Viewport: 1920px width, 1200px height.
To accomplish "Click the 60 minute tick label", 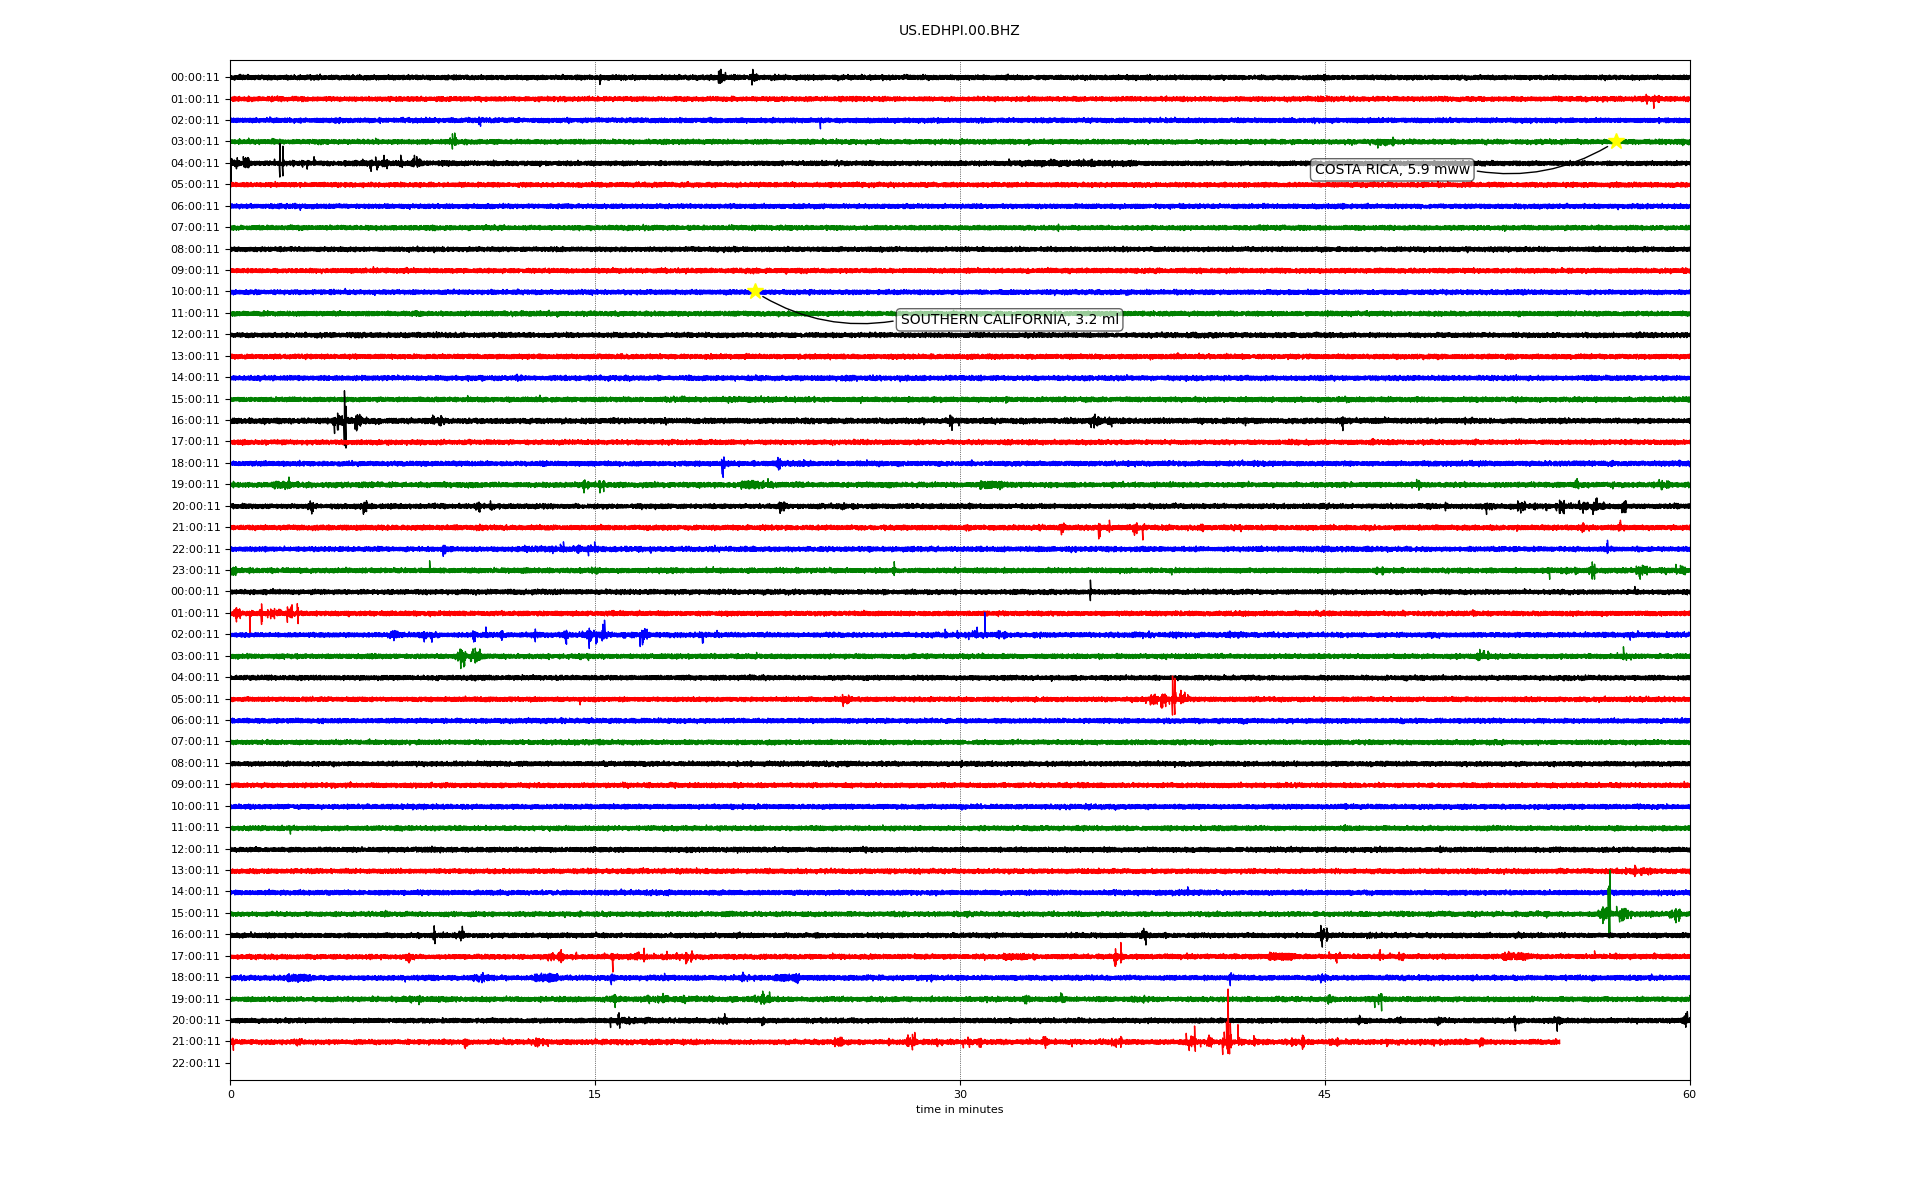I will [1688, 1094].
